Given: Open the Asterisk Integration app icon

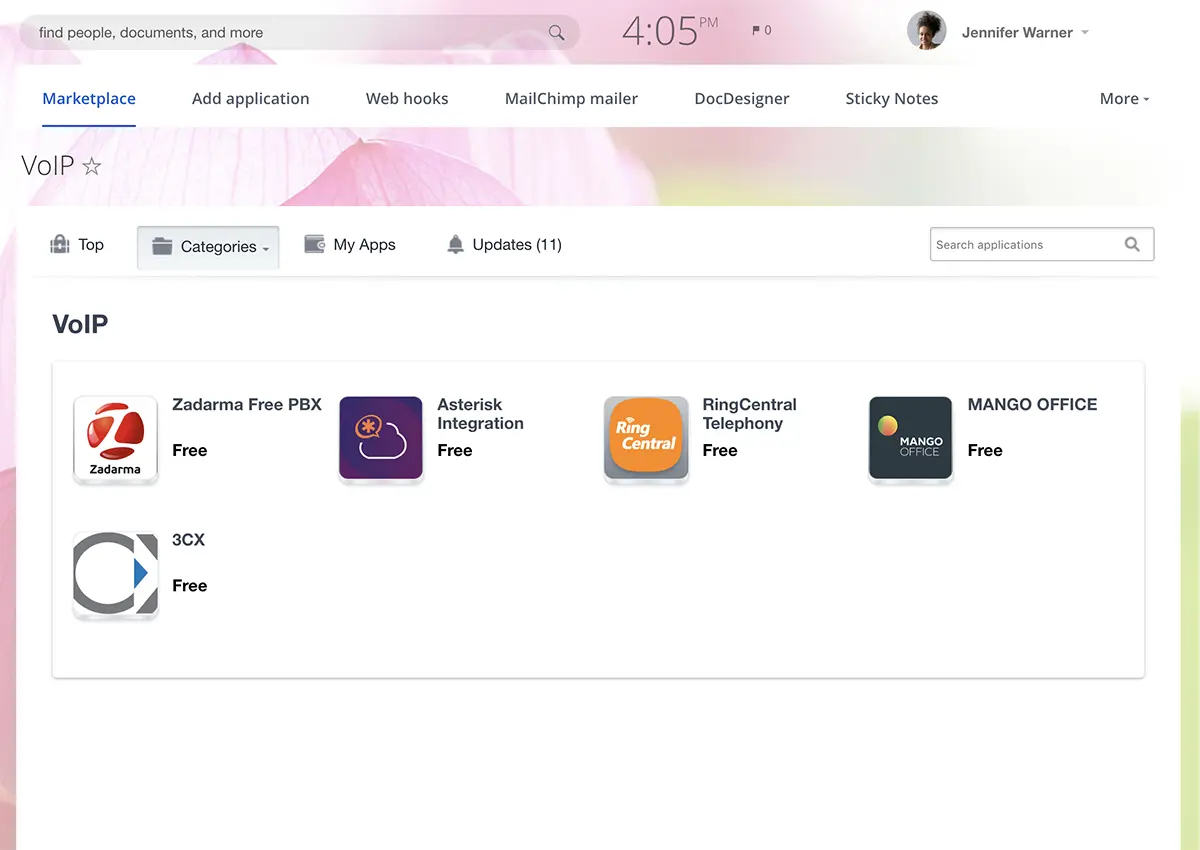Looking at the screenshot, I should pyautogui.click(x=381, y=440).
